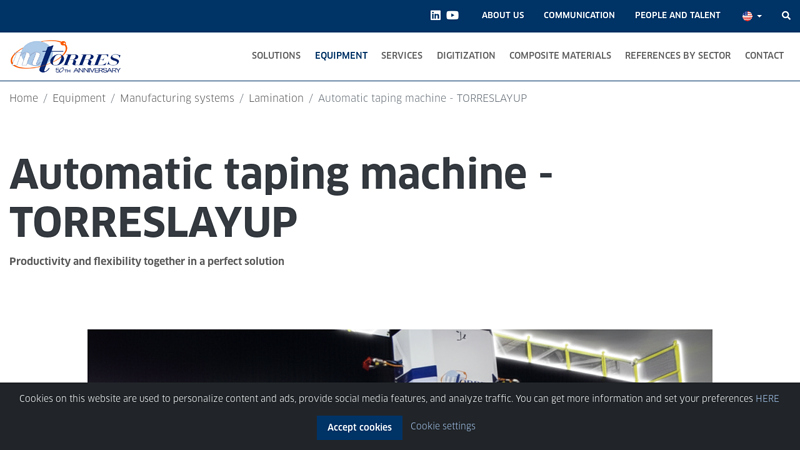Click the US flag language icon

tap(747, 16)
